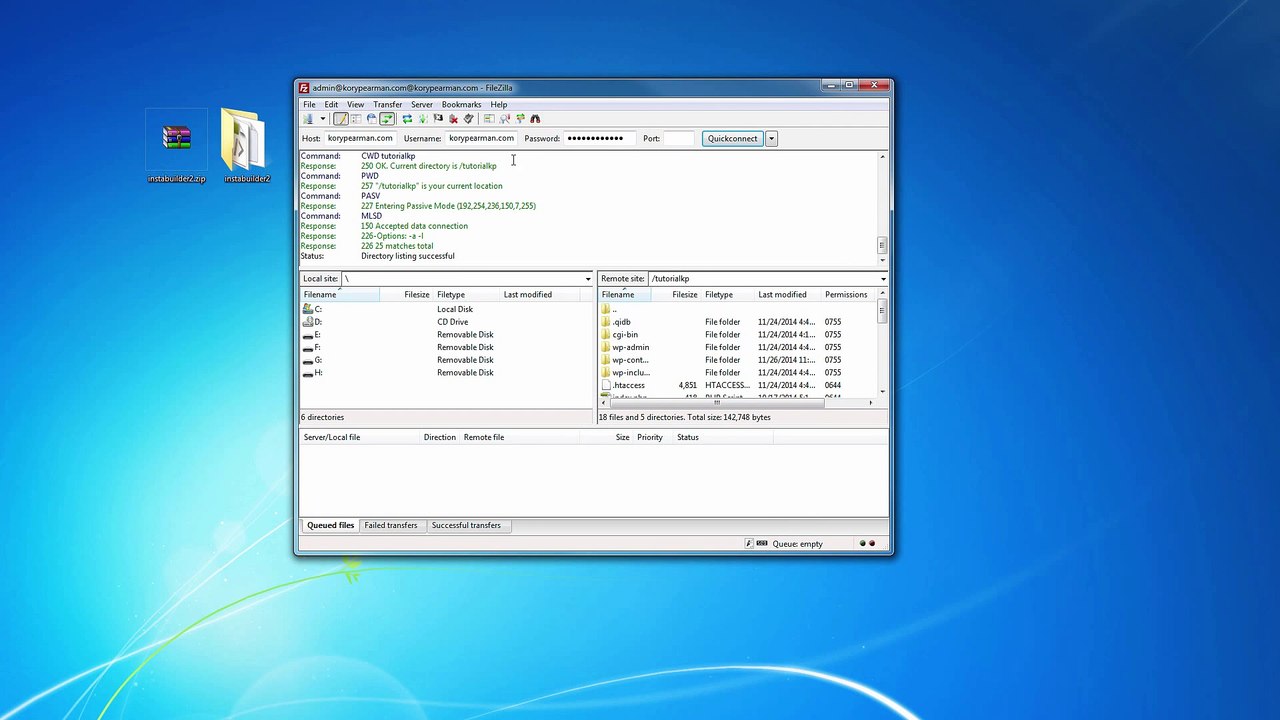Open the directory listing filters icon
The height and width of the screenshot is (720, 1280).
489,119
